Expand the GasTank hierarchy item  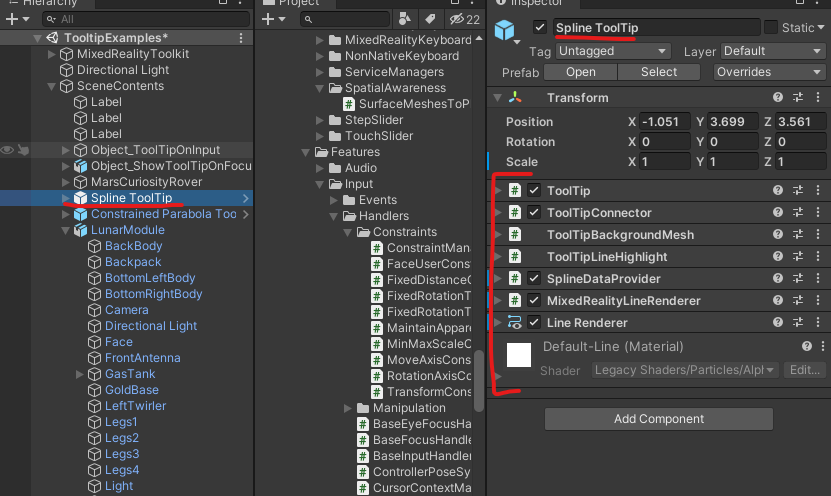(x=79, y=374)
